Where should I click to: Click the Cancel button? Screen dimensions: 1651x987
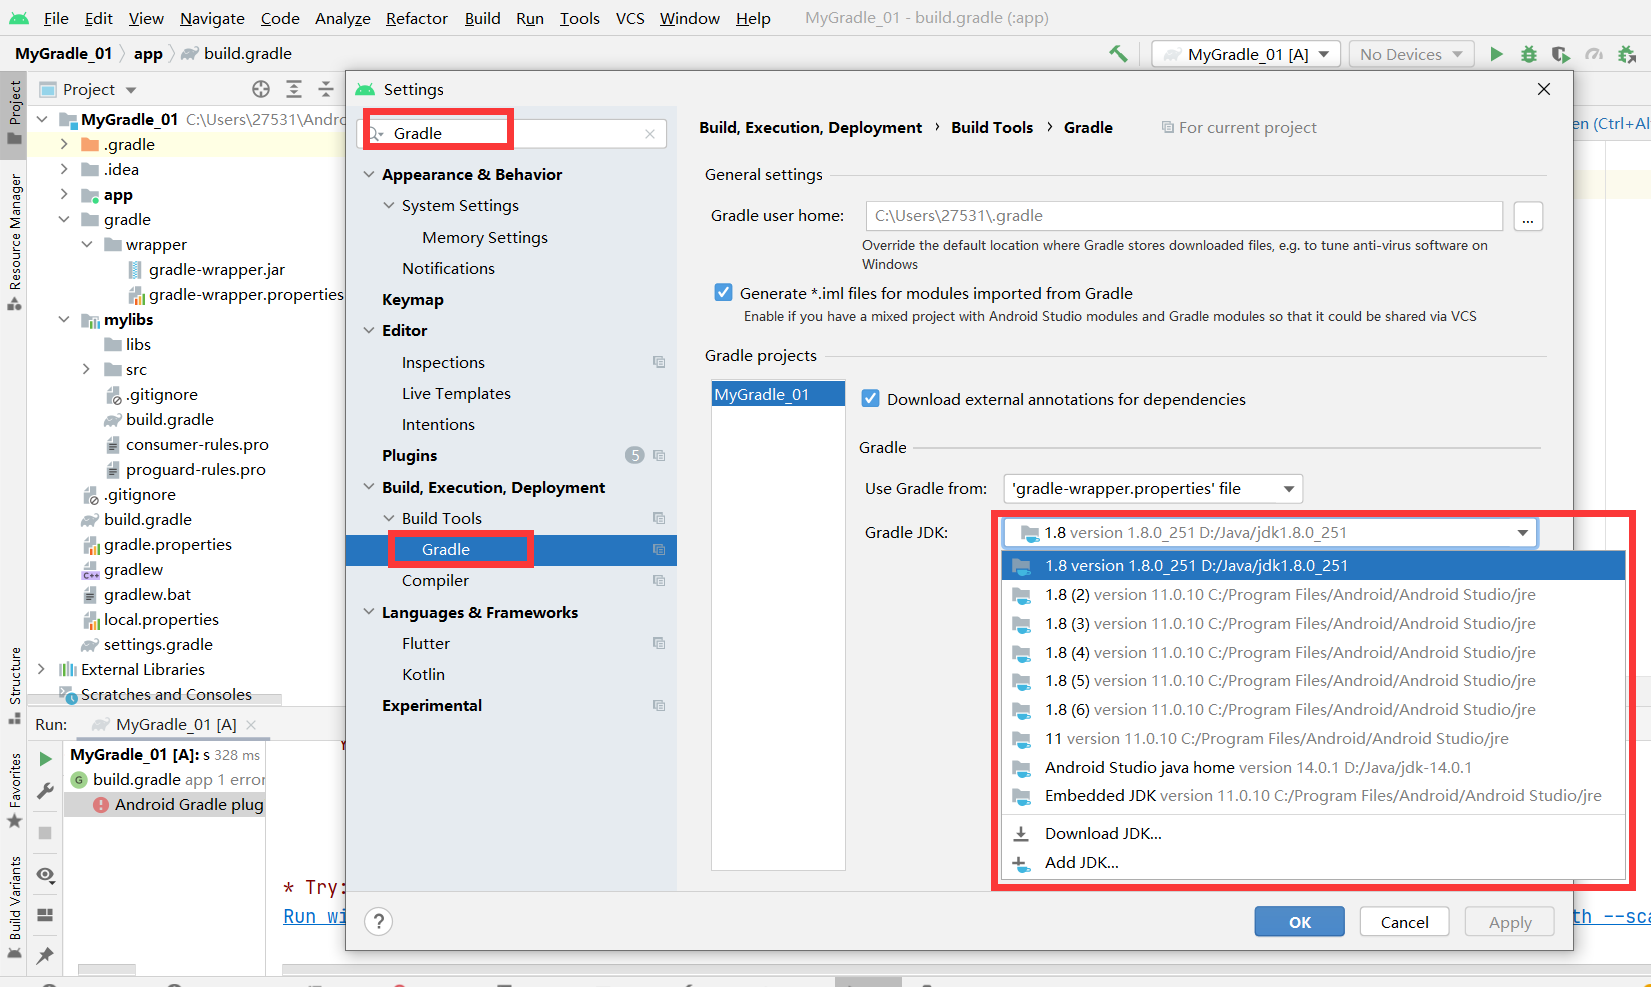(x=1404, y=922)
